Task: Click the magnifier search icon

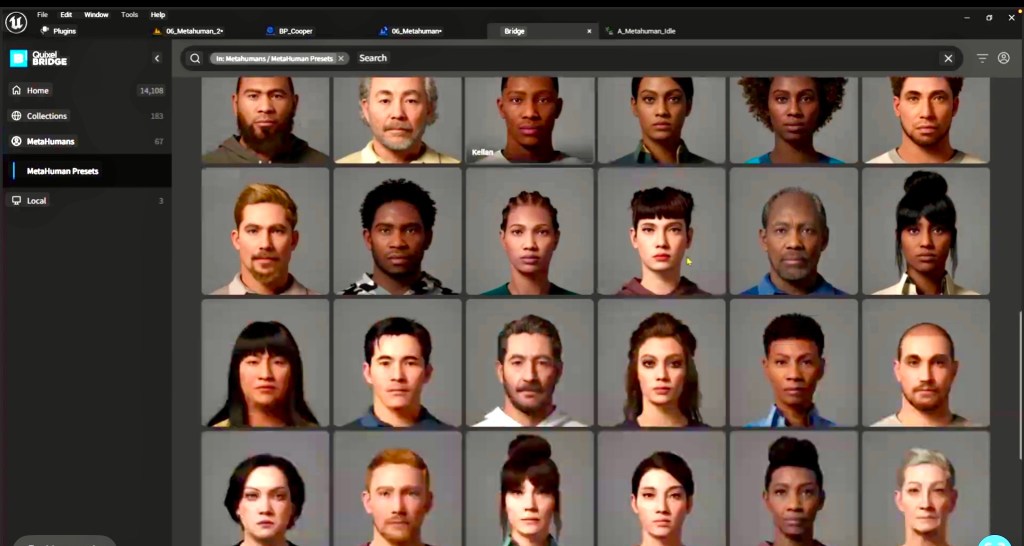Action: [195, 58]
